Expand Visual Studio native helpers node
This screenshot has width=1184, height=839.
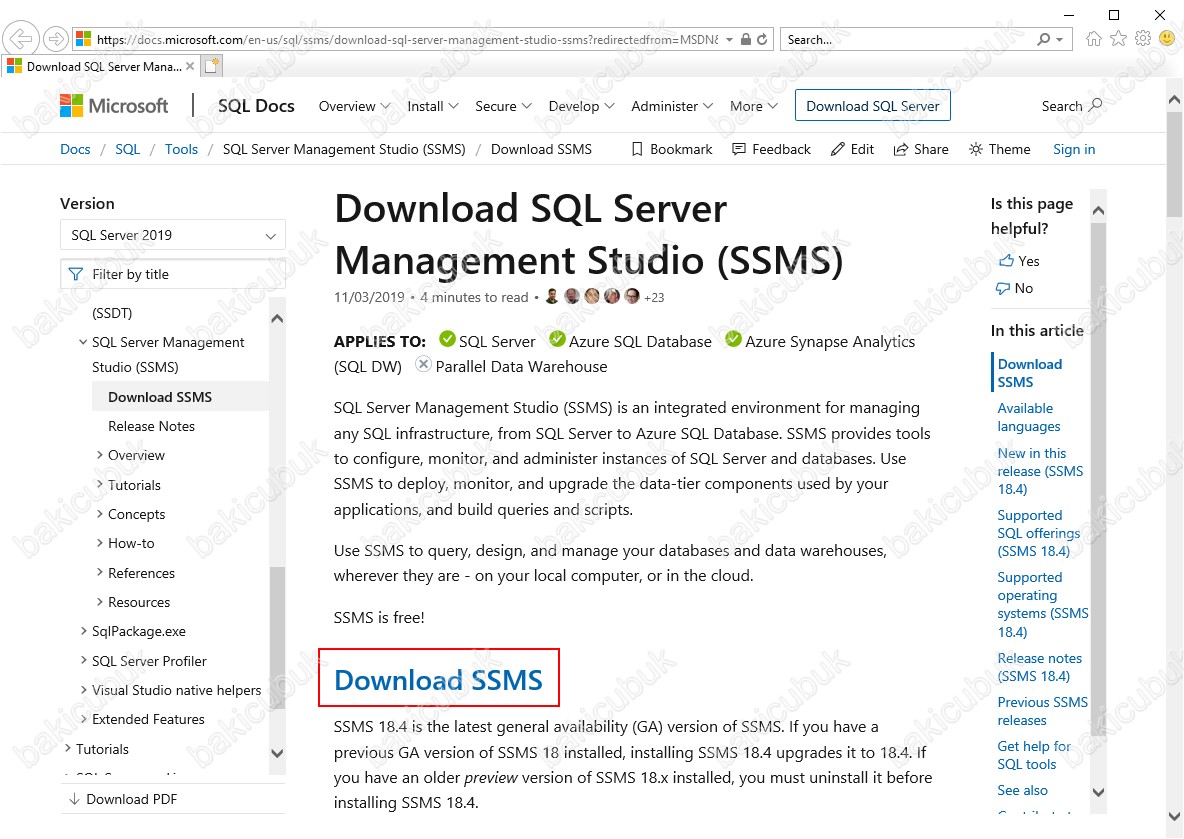[x=83, y=689]
